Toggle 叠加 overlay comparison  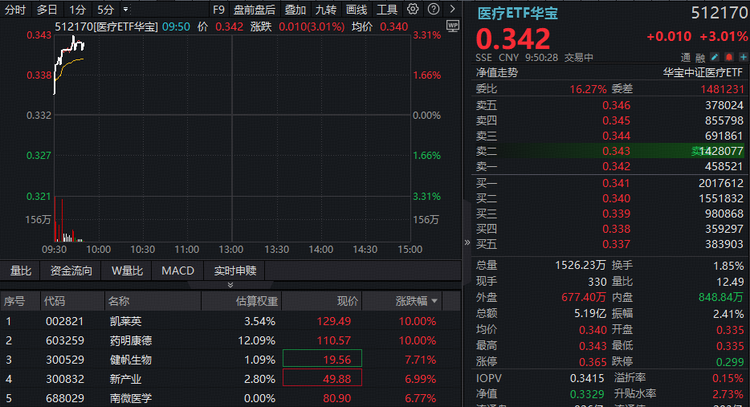[x=295, y=9]
